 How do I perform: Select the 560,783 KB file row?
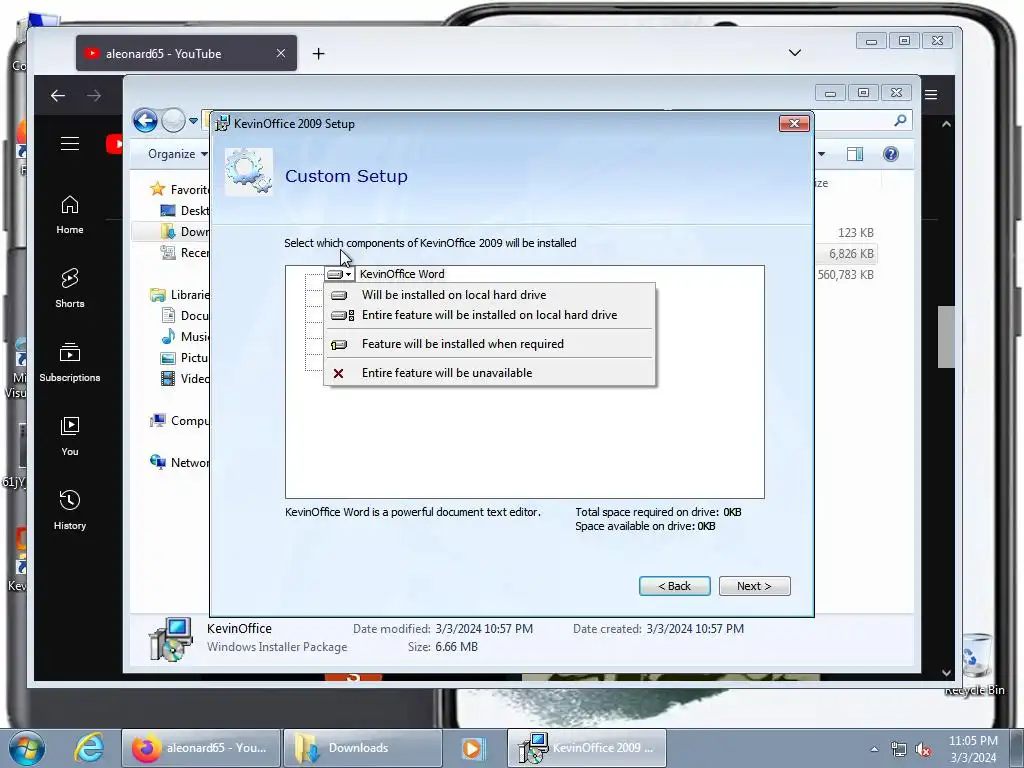845,275
